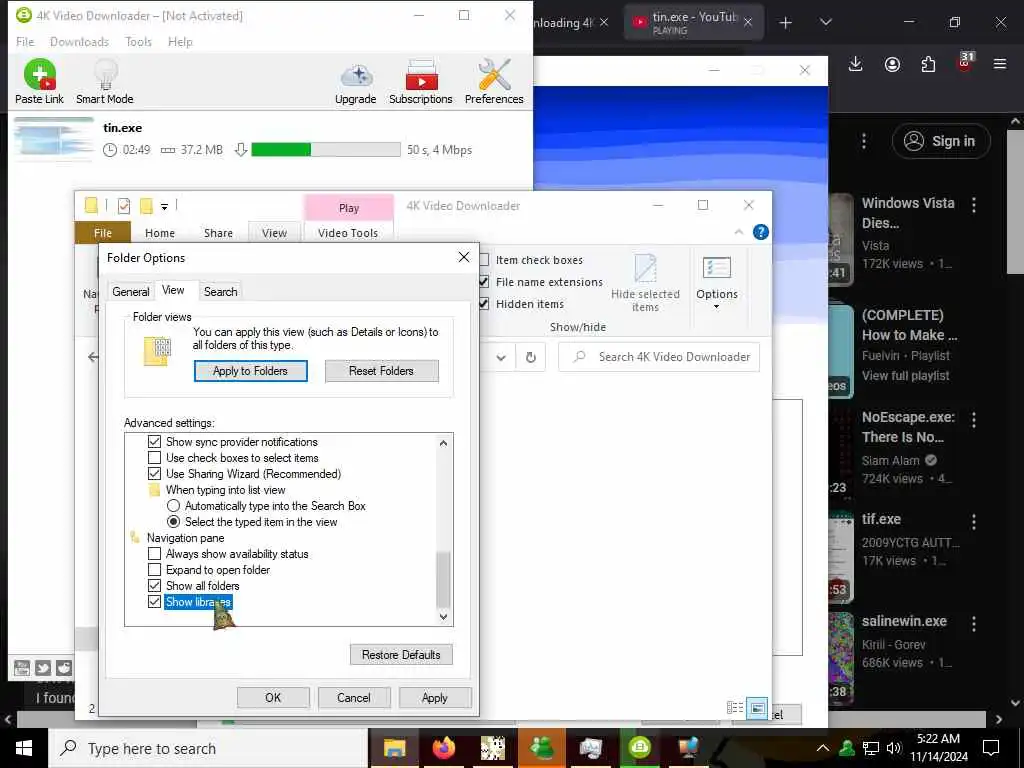Open Firefox extensions puzzle icon
The height and width of the screenshot is (768, 1024).
click(x=928, y=64)
